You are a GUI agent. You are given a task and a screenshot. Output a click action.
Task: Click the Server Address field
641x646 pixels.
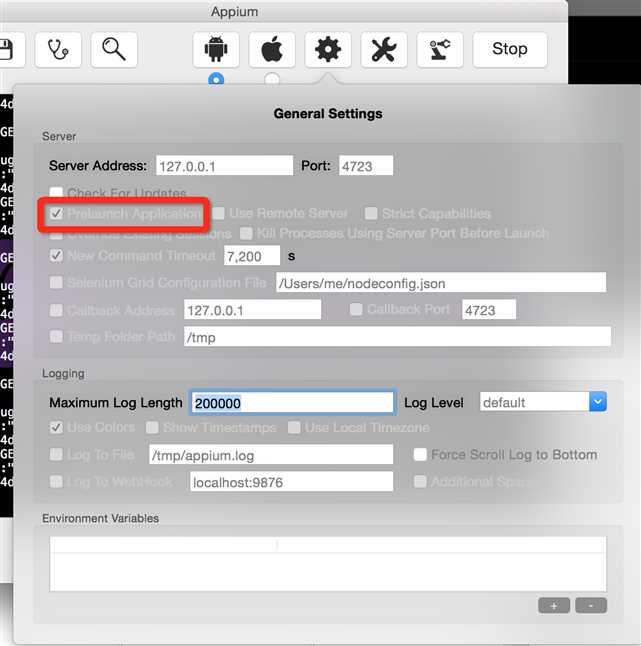[225, 166]
